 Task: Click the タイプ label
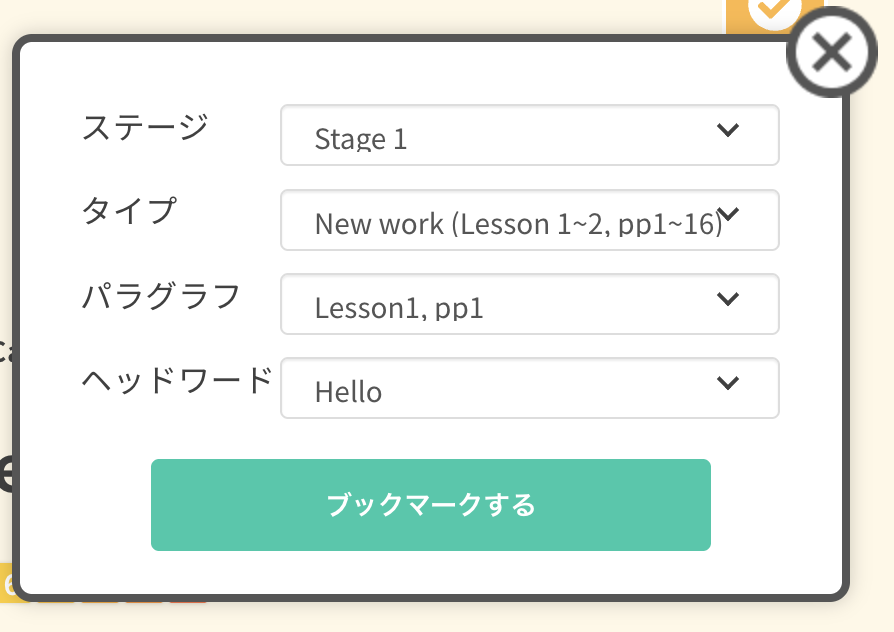[x=129, y=210]
